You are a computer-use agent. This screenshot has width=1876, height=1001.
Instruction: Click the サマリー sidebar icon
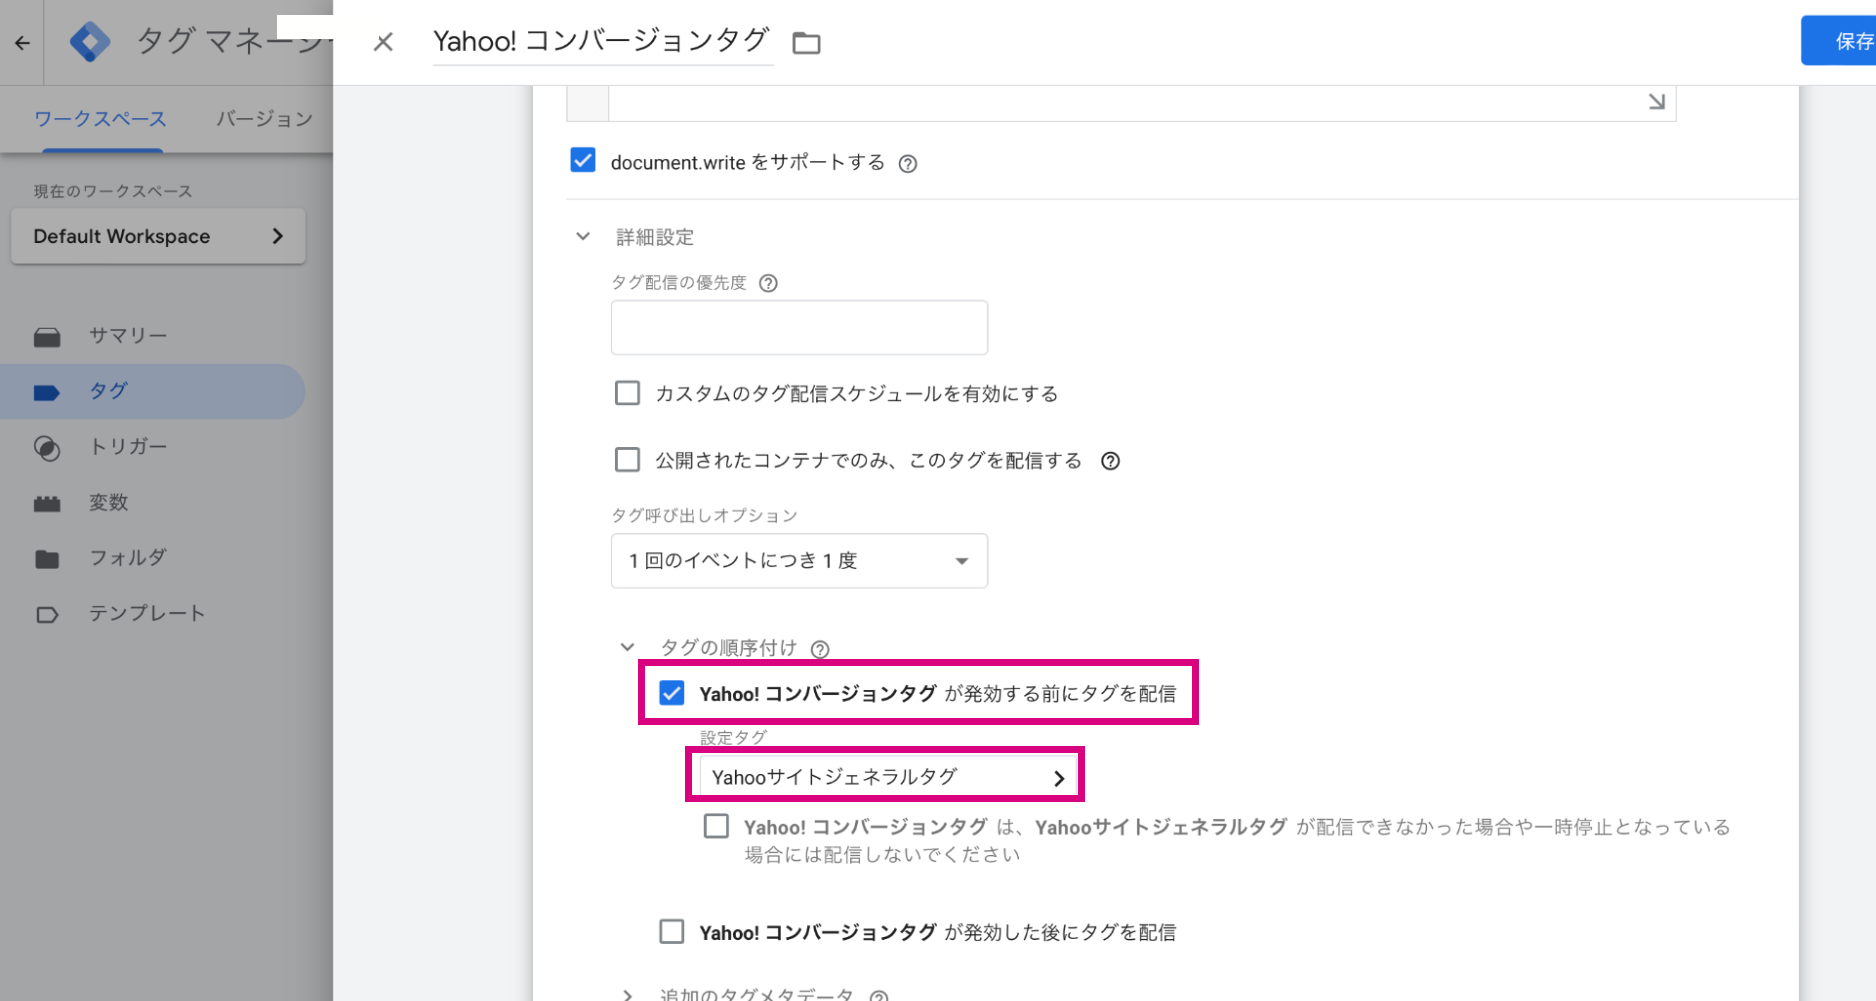[47, 337]
